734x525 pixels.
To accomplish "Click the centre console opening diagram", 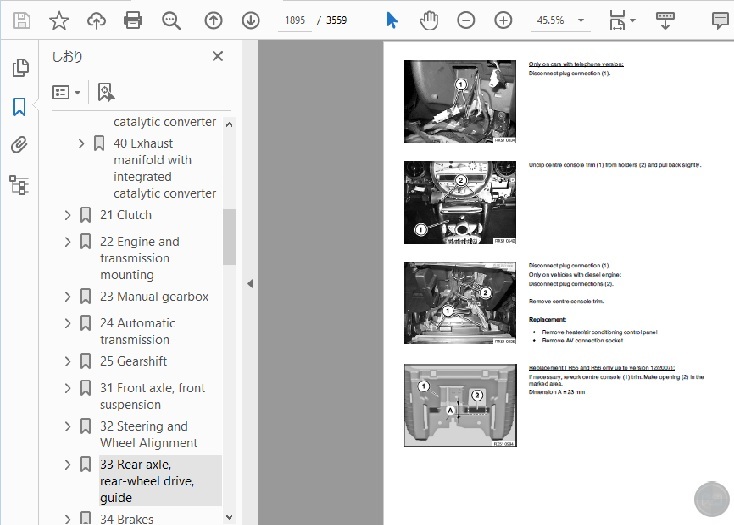I will tap(460, 405).
